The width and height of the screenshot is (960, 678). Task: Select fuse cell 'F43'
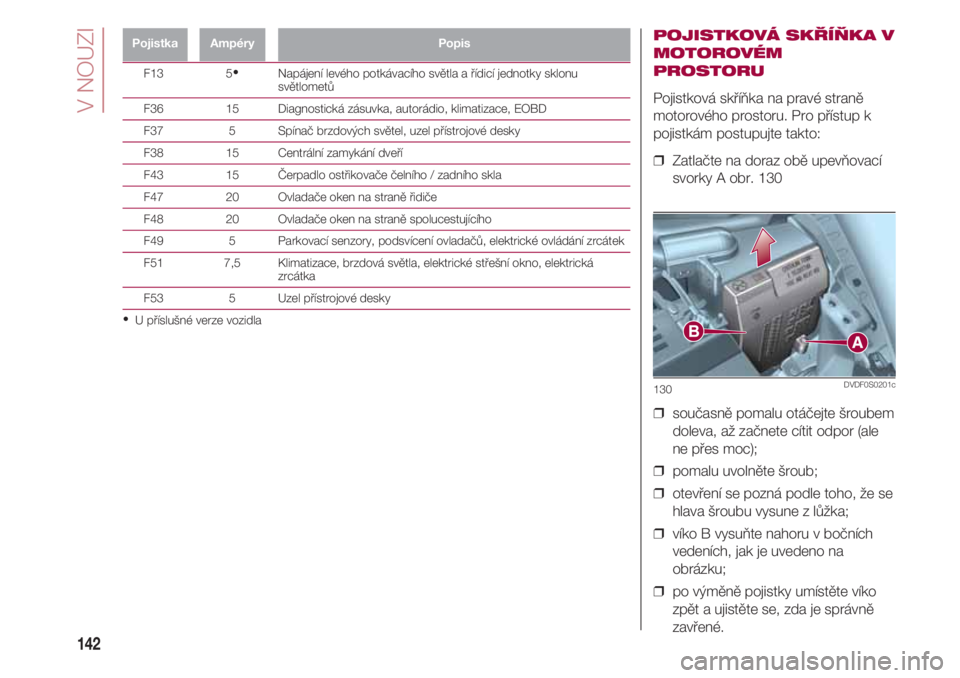153,175
